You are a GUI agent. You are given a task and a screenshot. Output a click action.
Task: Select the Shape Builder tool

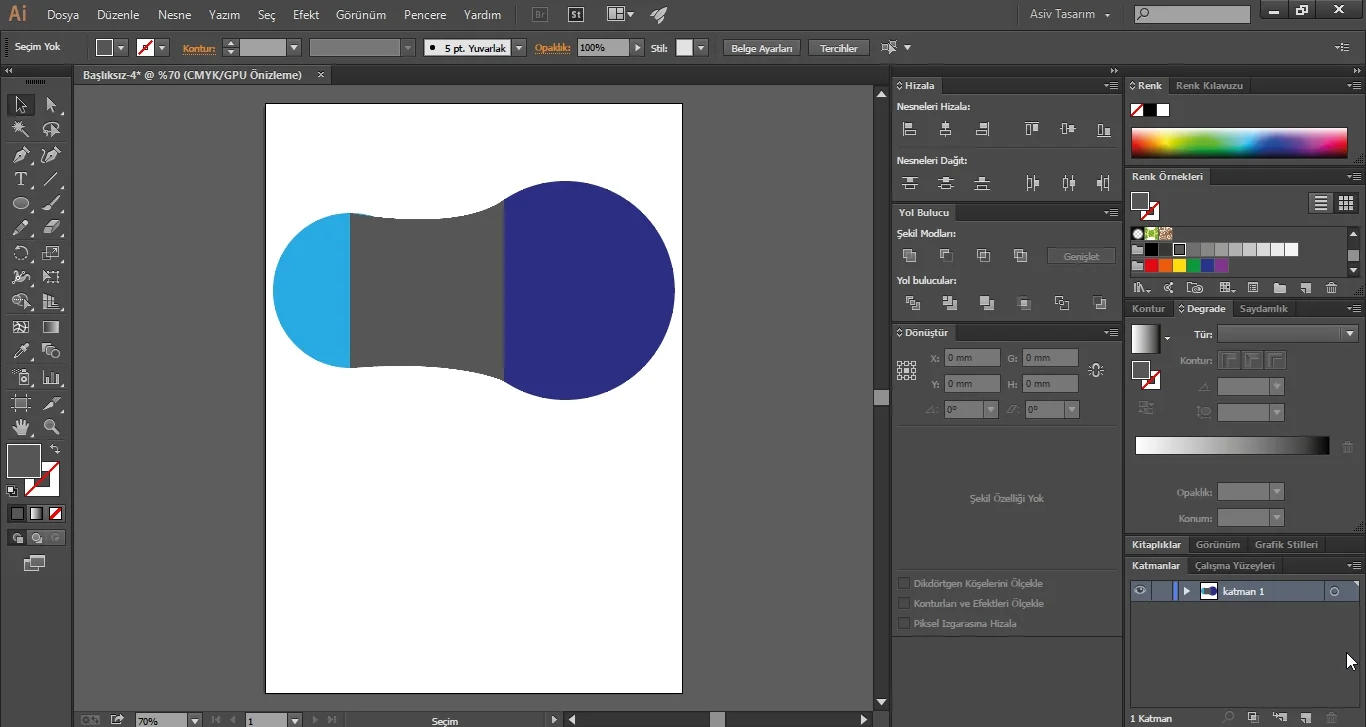[x=20, y=302]
